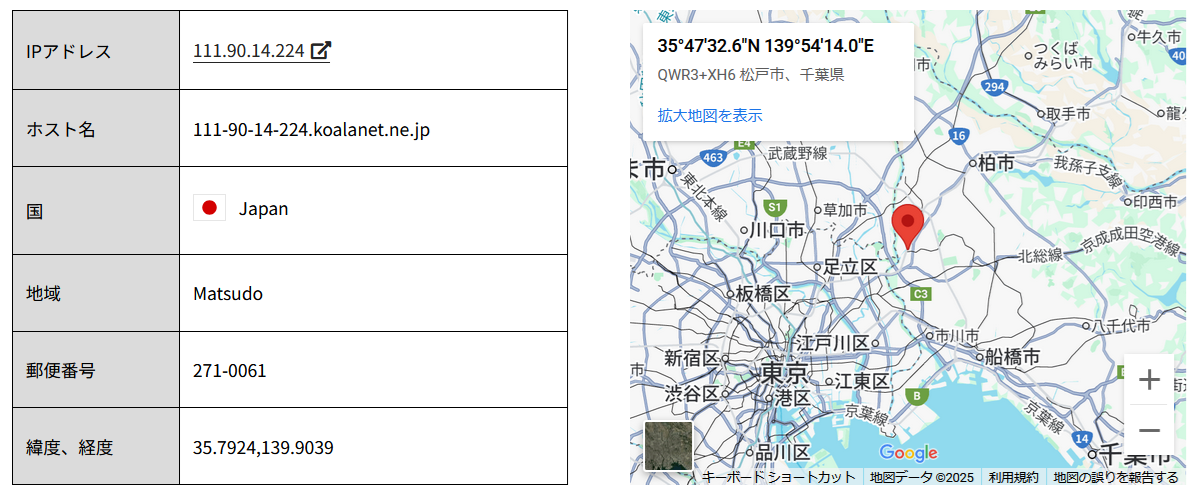Click the 郵便番号 header cell

[96, 370]
